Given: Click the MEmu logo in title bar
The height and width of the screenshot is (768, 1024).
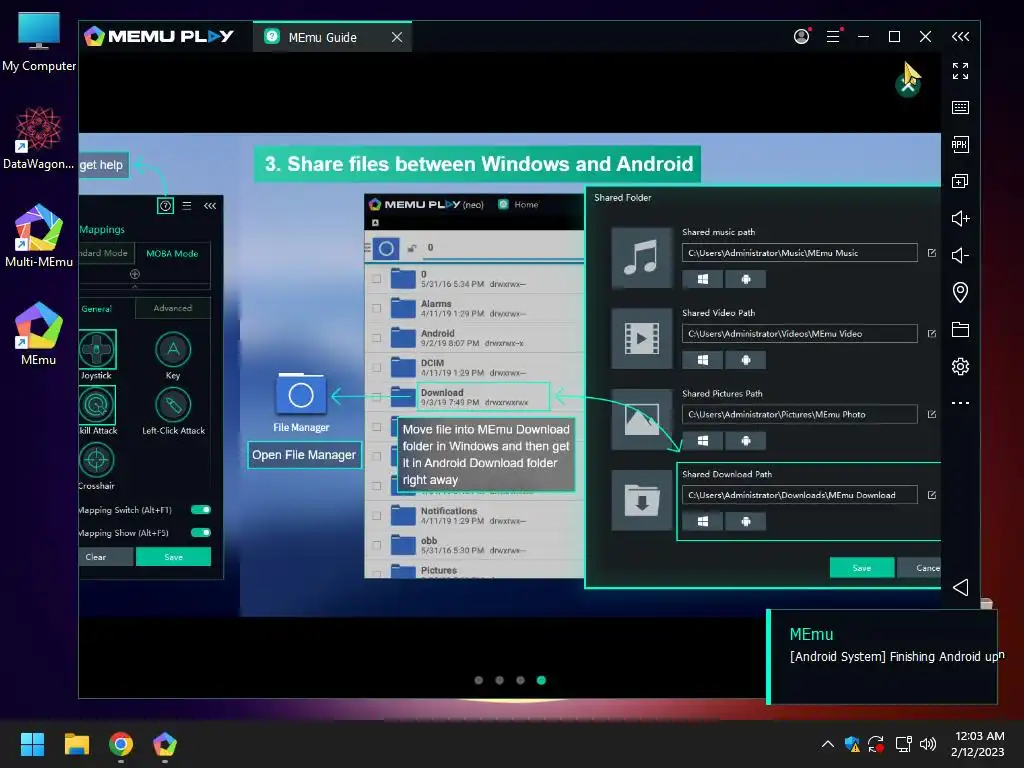Looking at the screenshot, I should point(159,37).
